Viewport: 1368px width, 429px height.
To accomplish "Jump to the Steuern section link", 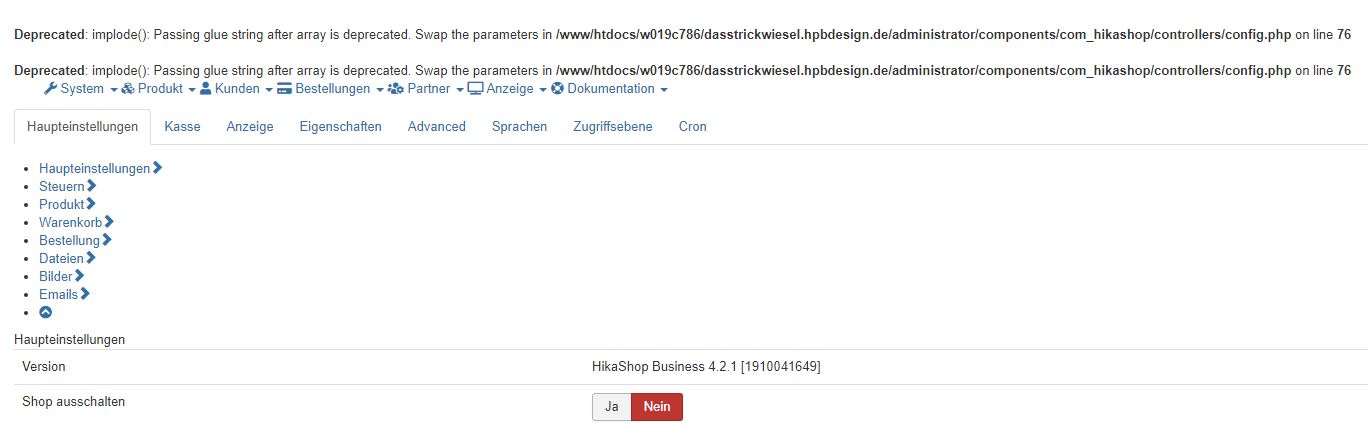I will click(x=62, y=186).
